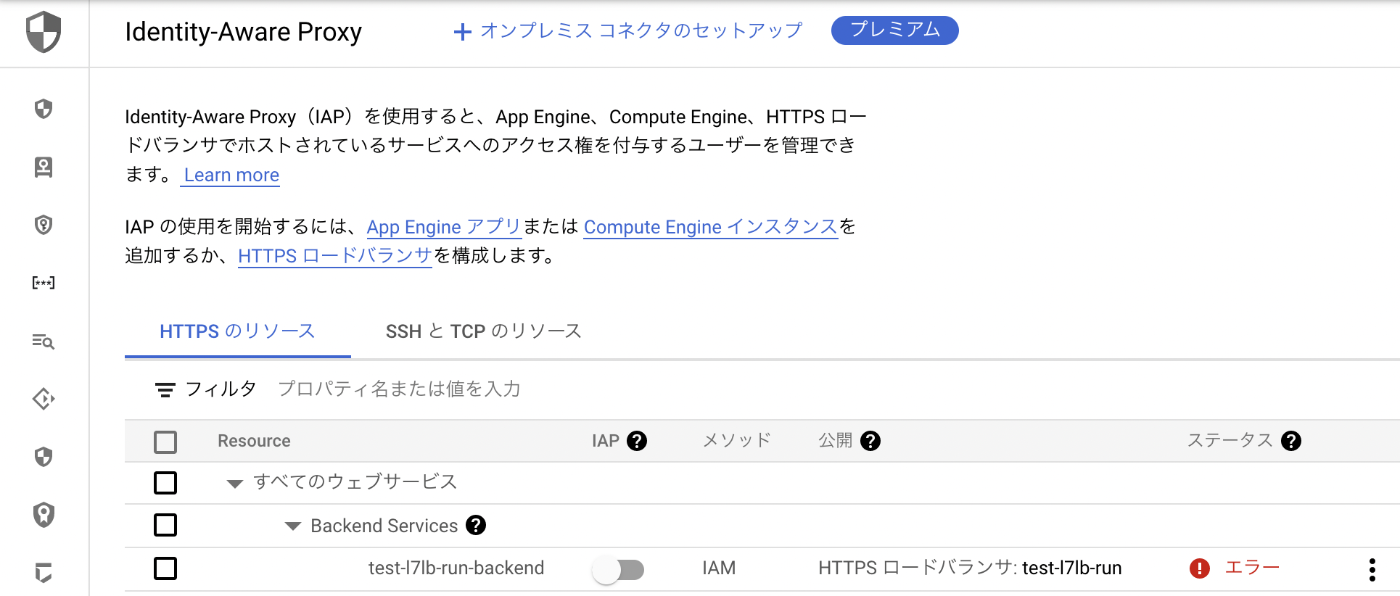Tick the test-l7lb-run-backend row checkbox

click(x=166, y=568)
